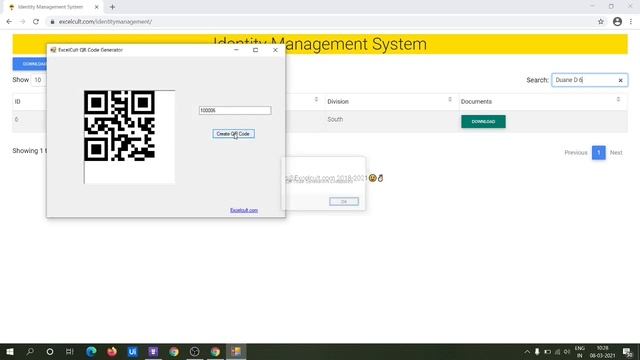Close the ExcelCult QR Code Generator window
The image size is (640, 360).
pyautogui.click(x=275, y=50)
